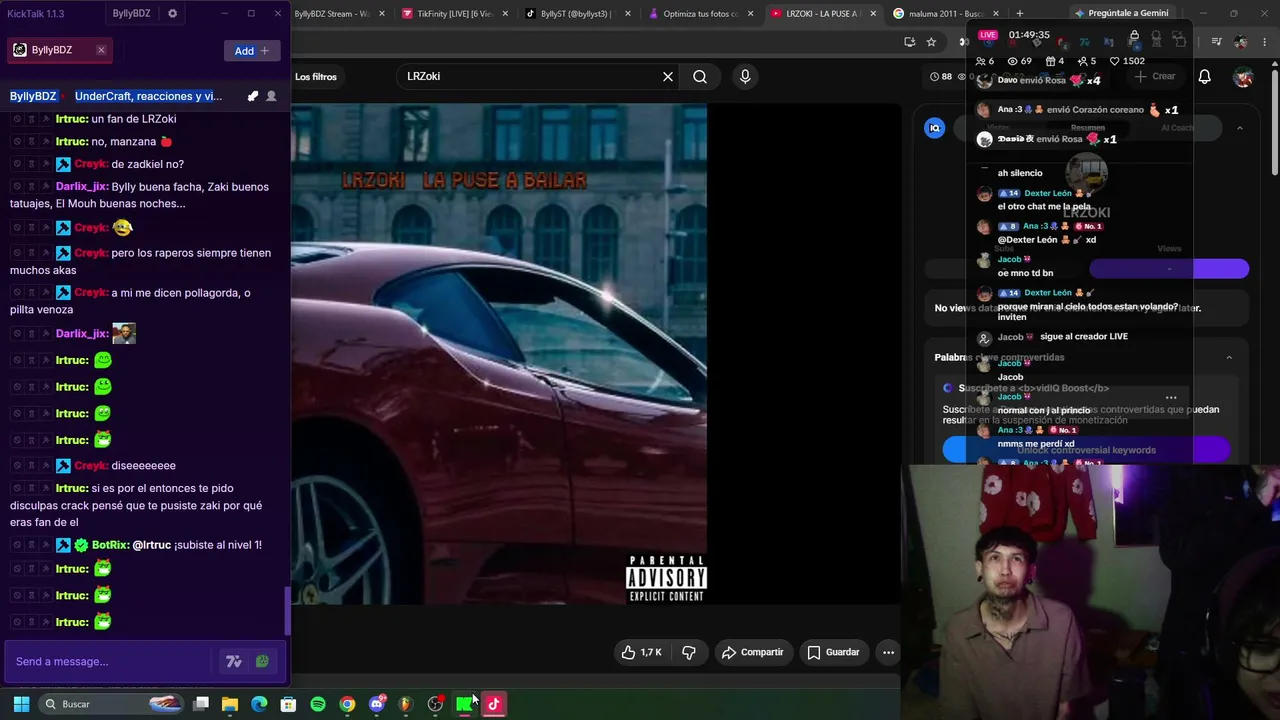This screenshot has width=1280, height=720.
Task: Click Darlix_jix's image thumbnail in chat
Action: (124, 333)
